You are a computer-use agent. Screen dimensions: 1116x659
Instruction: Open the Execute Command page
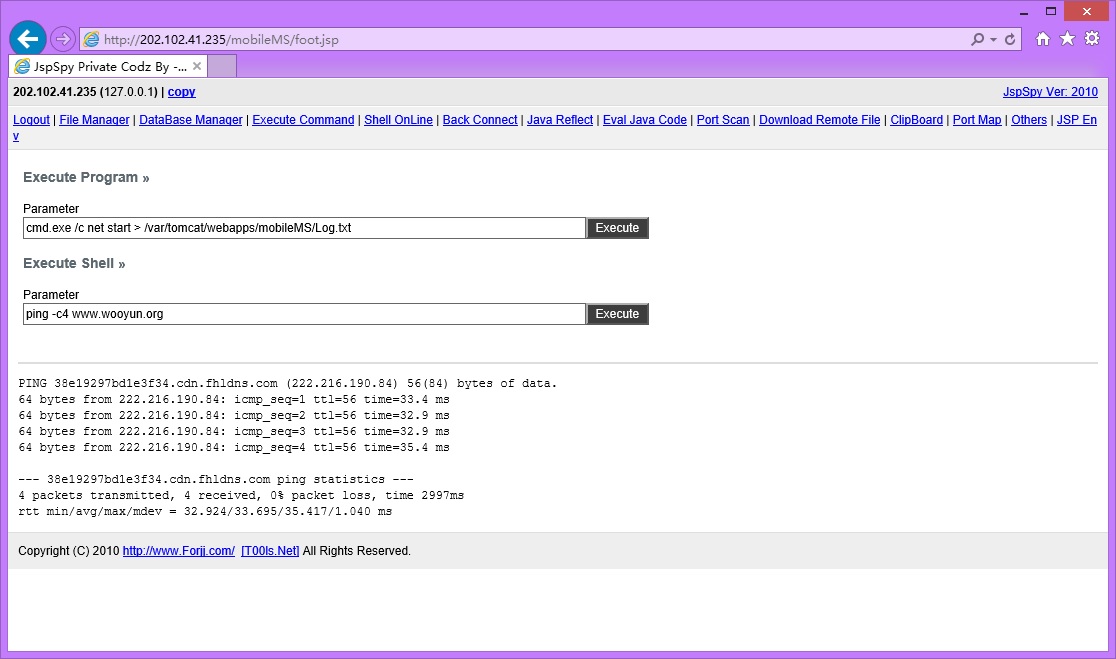click(303, 120)
